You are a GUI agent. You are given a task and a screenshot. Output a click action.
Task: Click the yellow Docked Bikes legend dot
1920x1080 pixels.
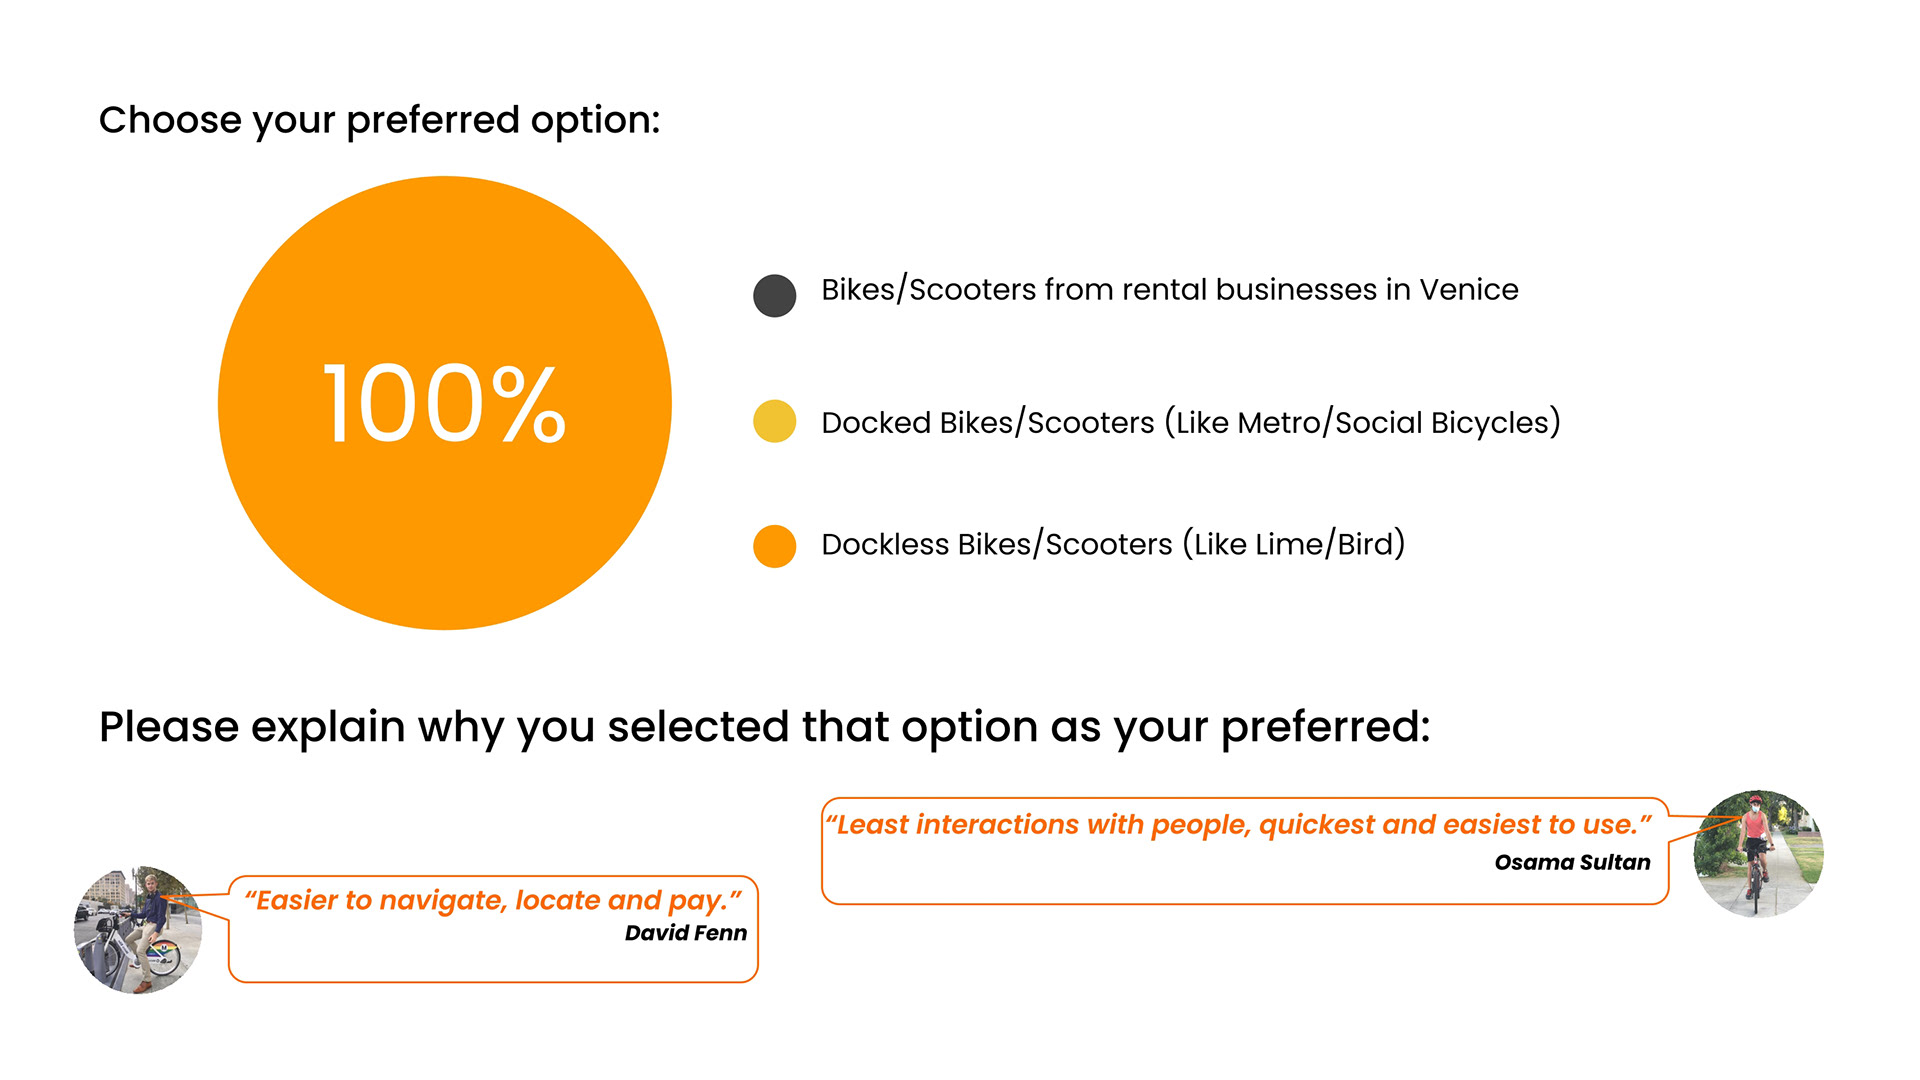tap(774, 421)
